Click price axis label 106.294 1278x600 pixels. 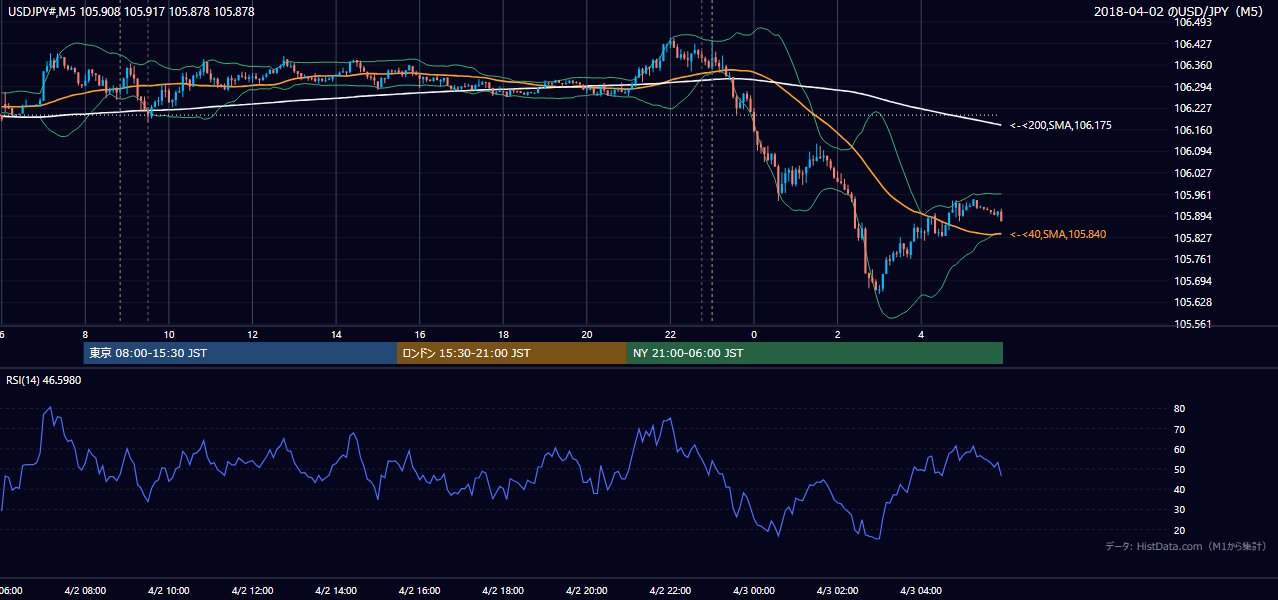(1191, 87)
